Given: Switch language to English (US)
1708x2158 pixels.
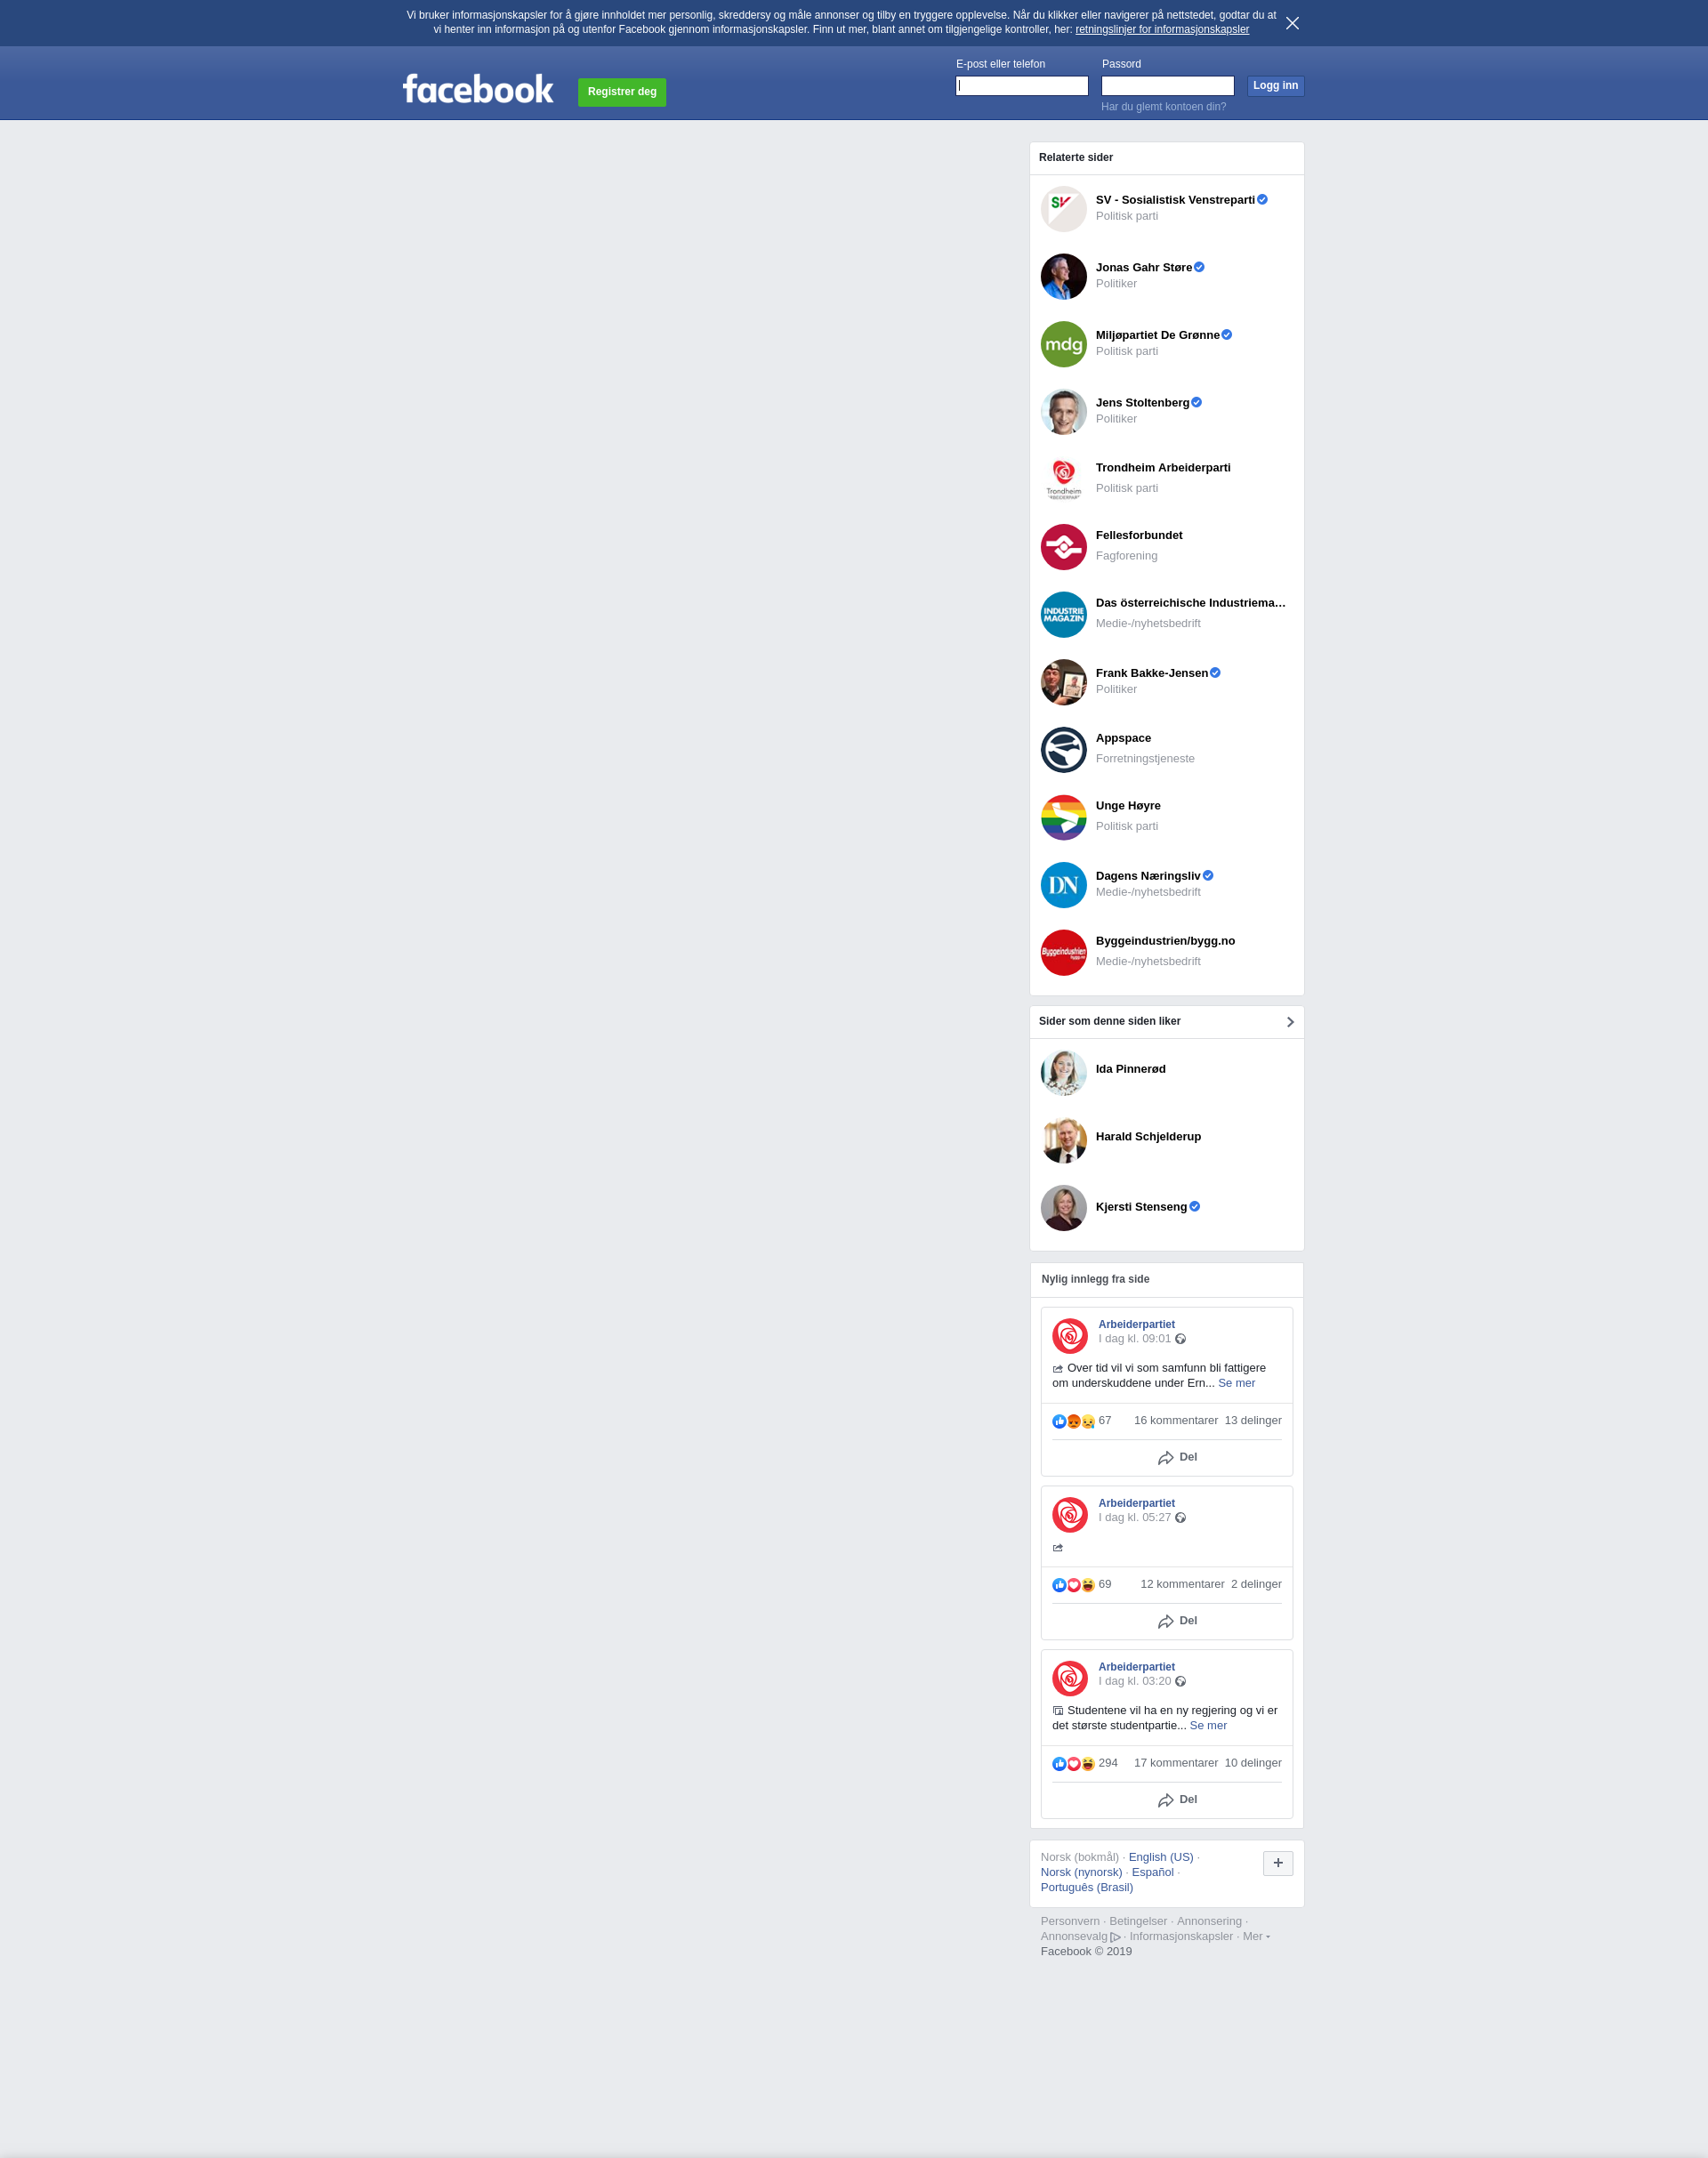Looking at the screenshot, I should [x=1160, y=1857].
